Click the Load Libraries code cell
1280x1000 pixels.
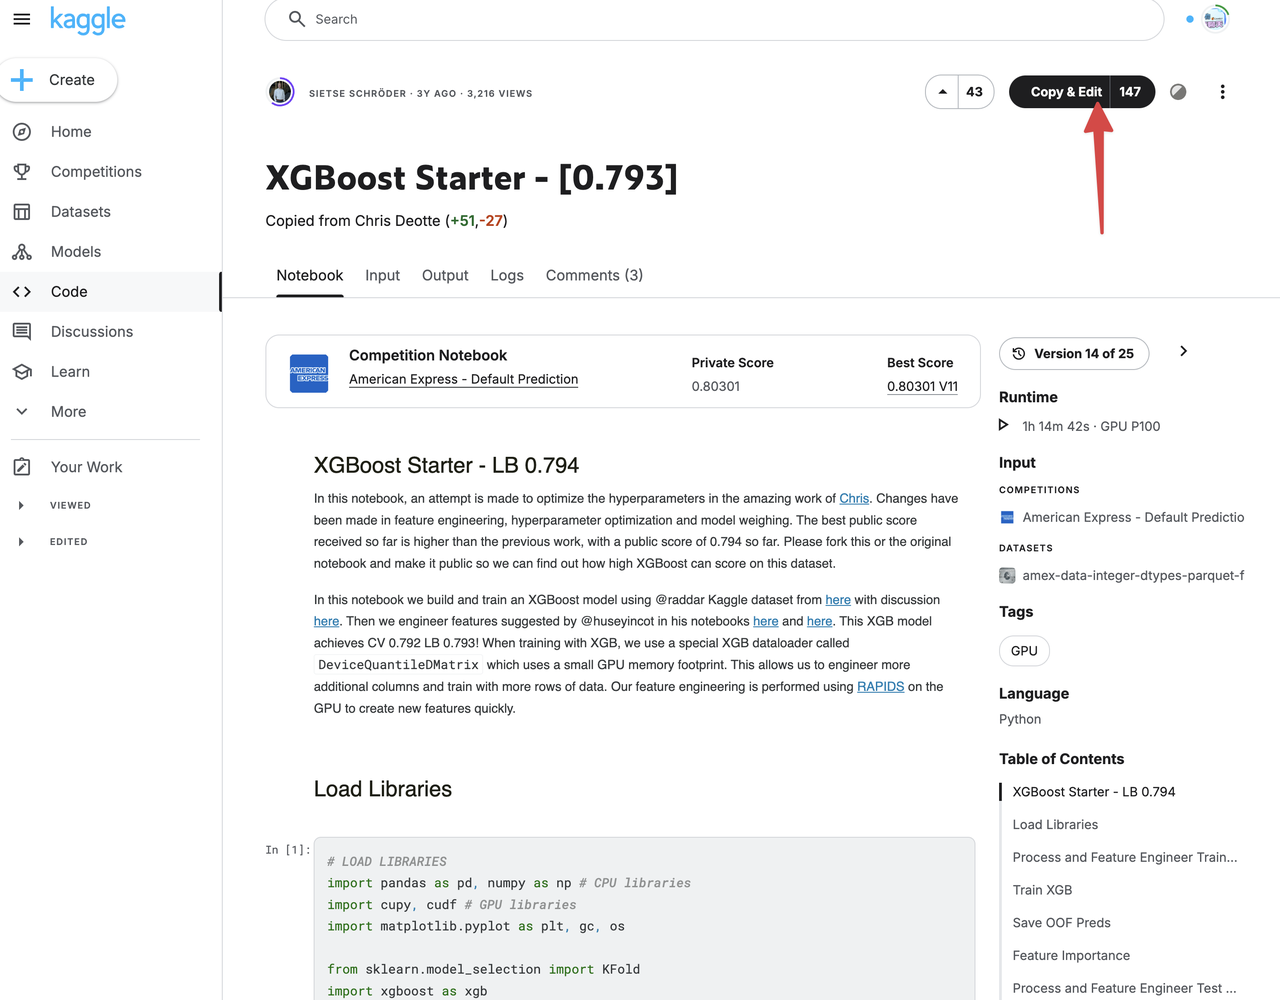[644, 919]
